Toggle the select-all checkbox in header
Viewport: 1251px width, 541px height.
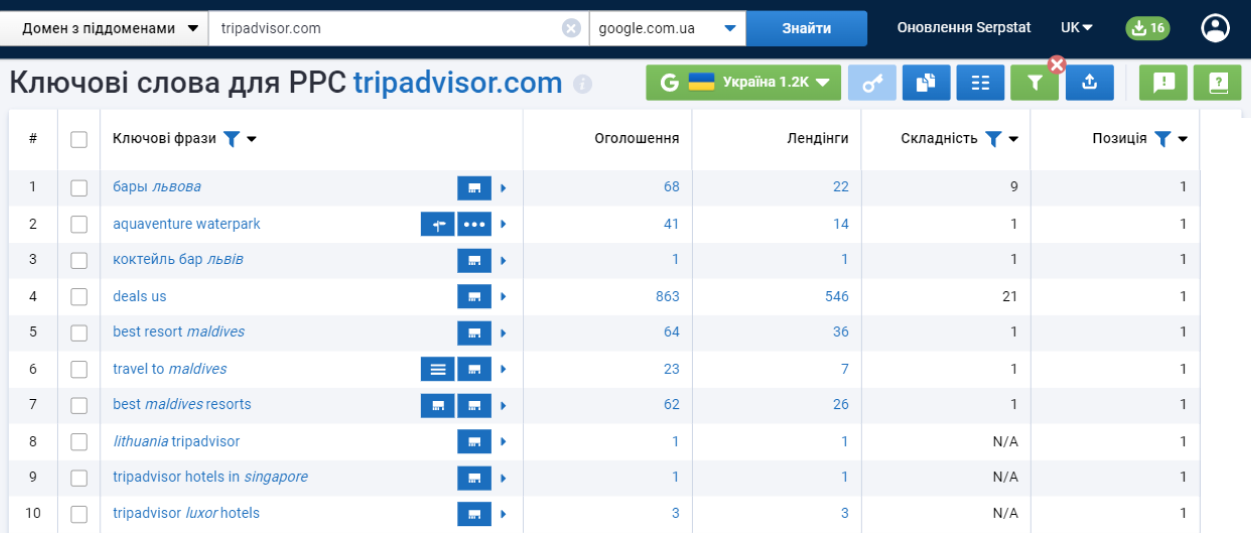click(x=79, y=139)
